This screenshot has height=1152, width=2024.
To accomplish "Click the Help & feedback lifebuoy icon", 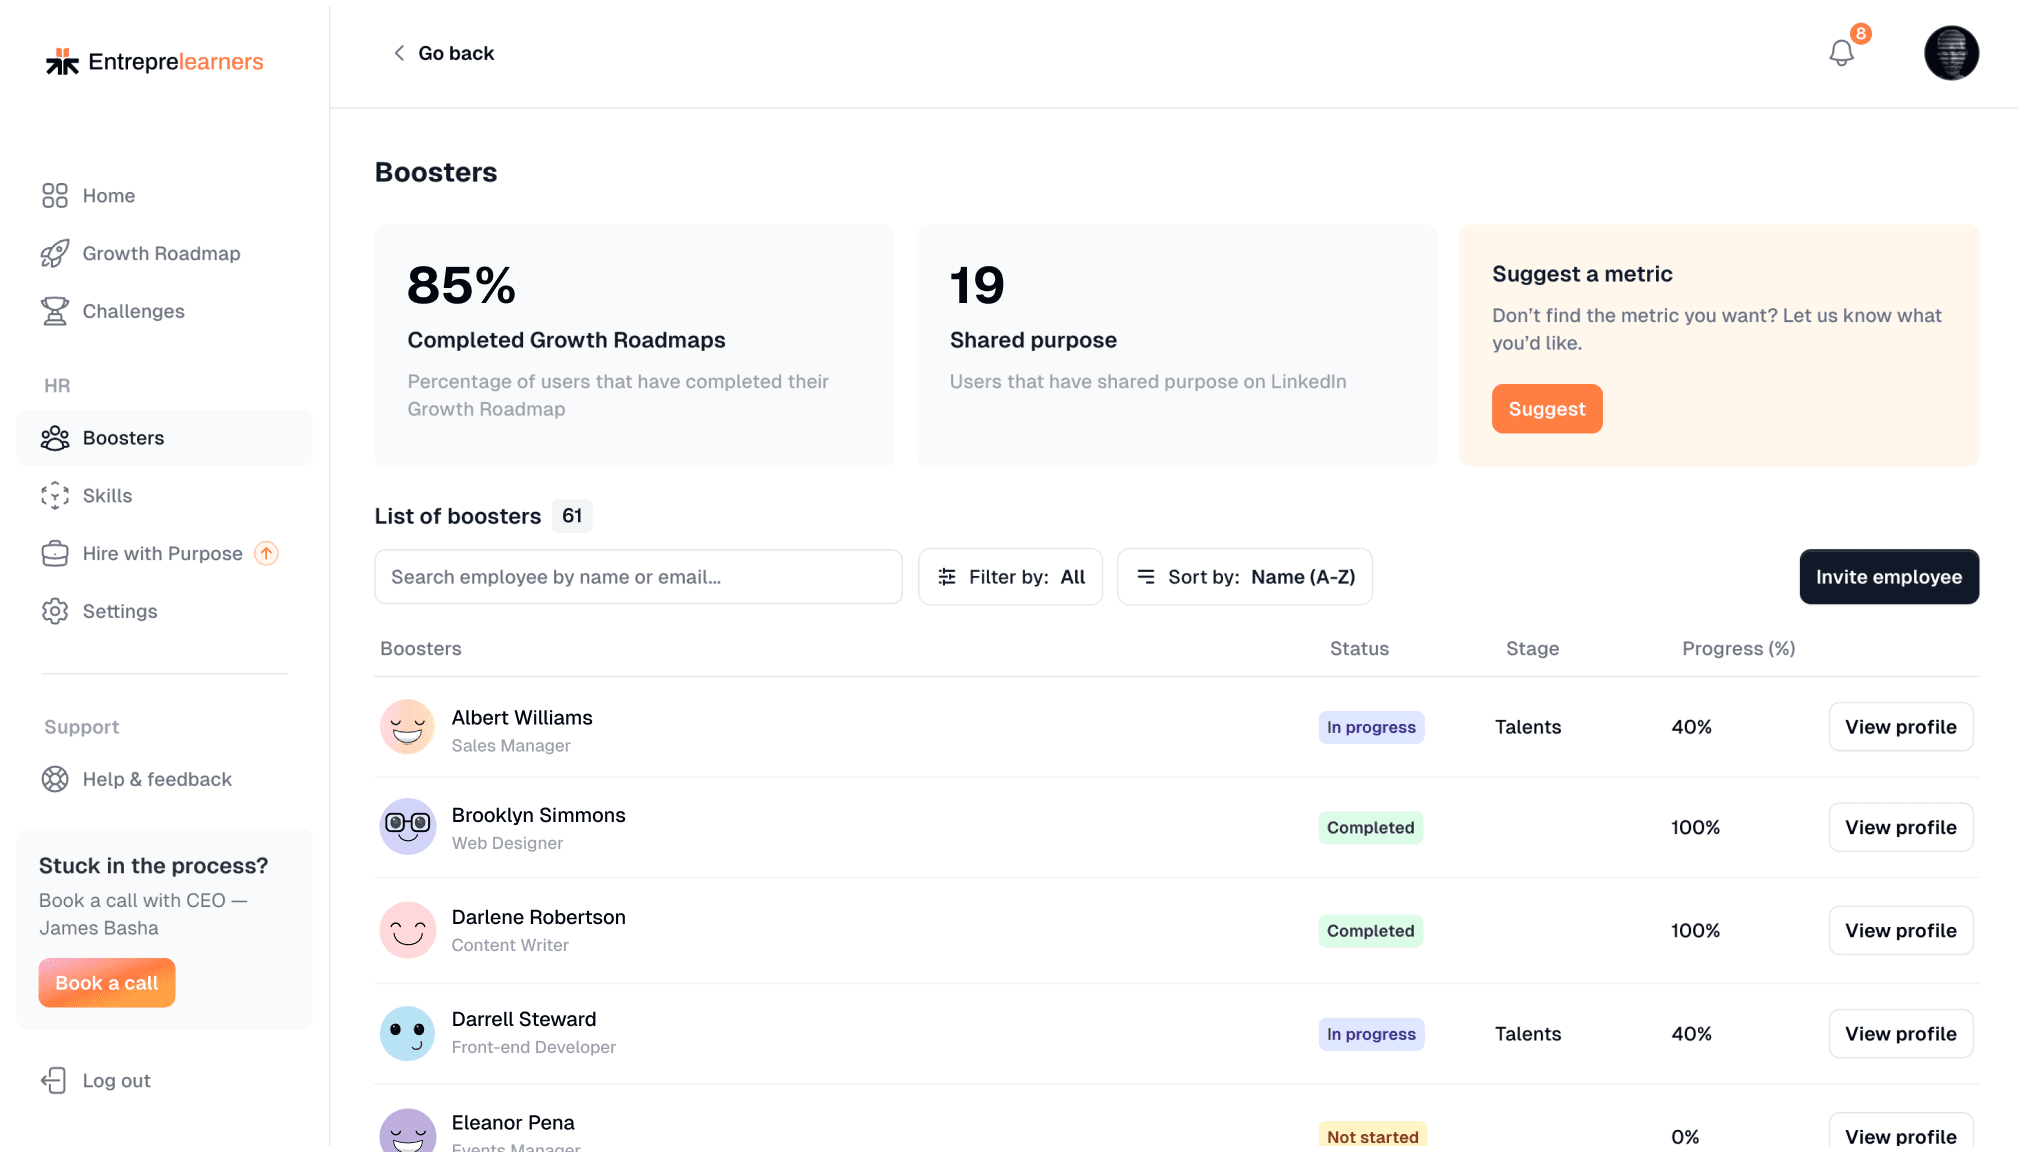I will coord(55,779).
